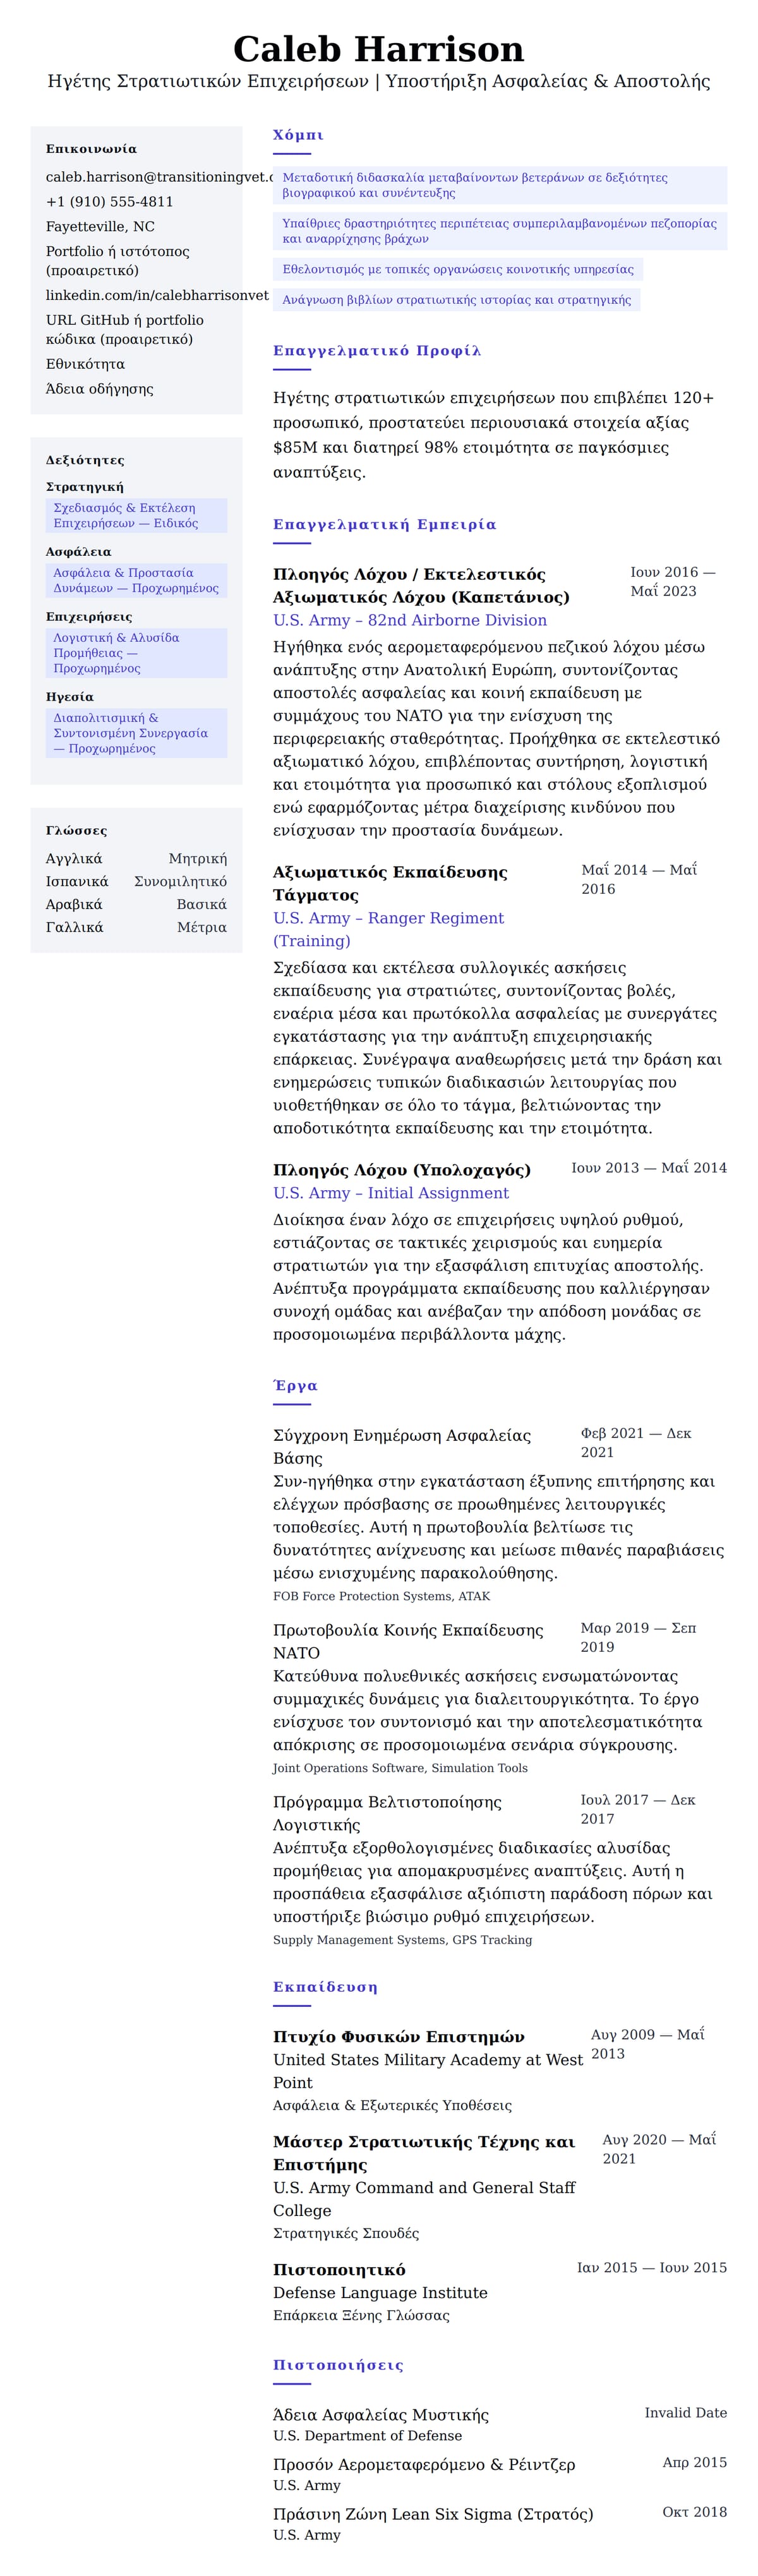Click the phone number +1 (910) 555-4811

point(109,202)
